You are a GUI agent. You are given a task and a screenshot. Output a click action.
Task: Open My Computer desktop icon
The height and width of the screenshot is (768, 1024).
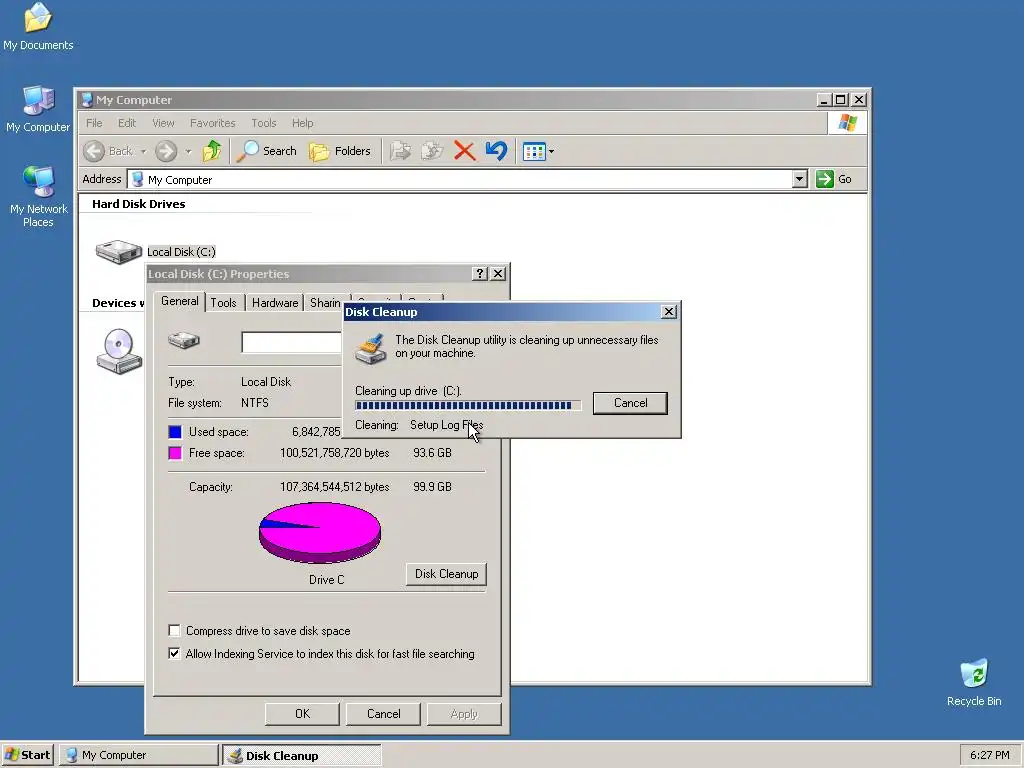(x=38, y=109)
